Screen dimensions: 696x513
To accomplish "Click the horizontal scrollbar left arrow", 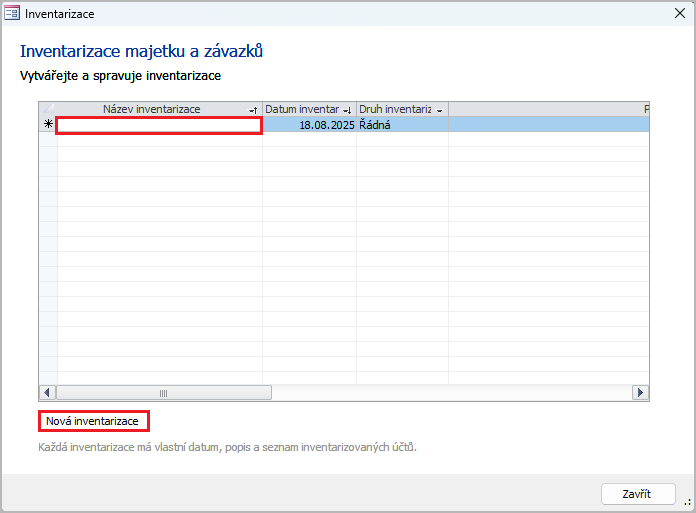I will tap(47, 393).
